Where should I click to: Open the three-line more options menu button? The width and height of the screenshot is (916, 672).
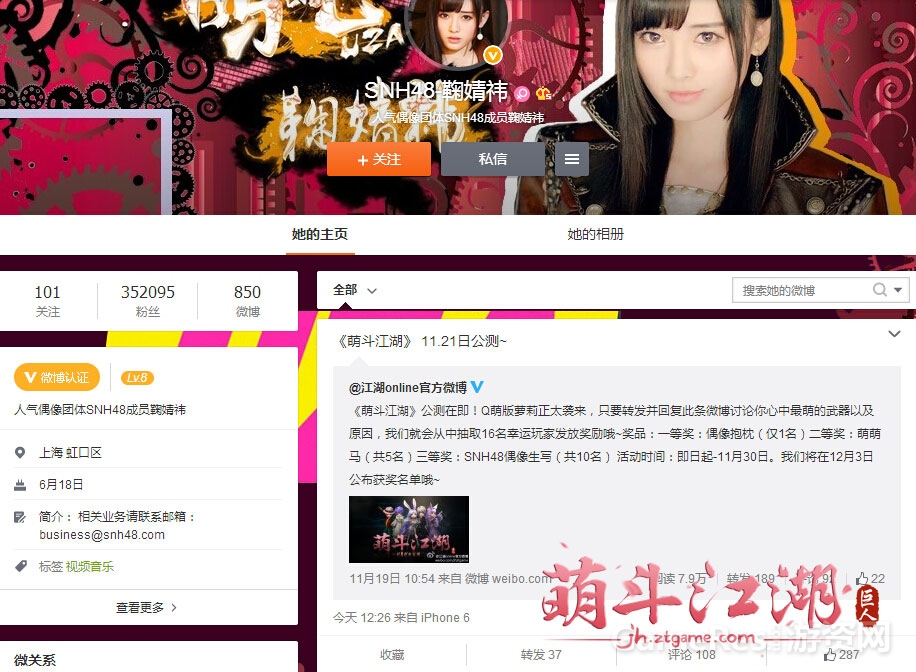click(x=572, y=159)
